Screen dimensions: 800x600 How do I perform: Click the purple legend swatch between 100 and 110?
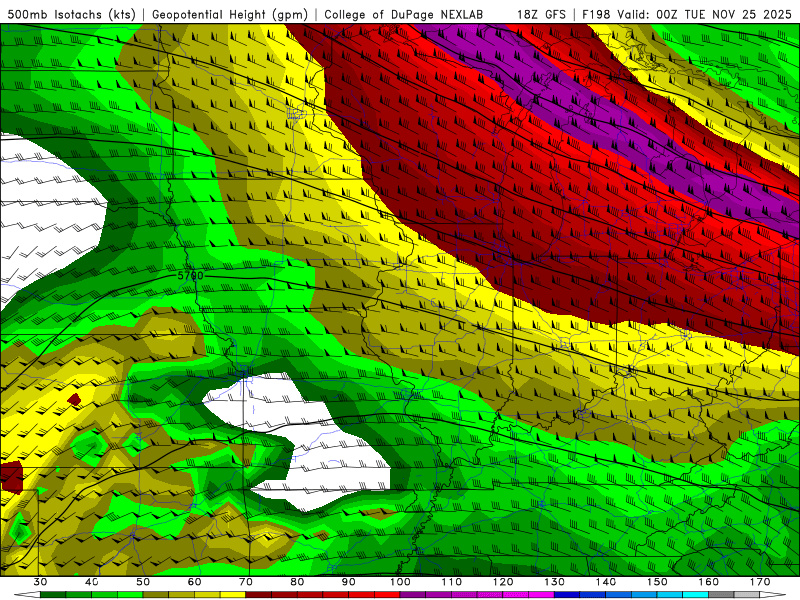click(413, 595)
